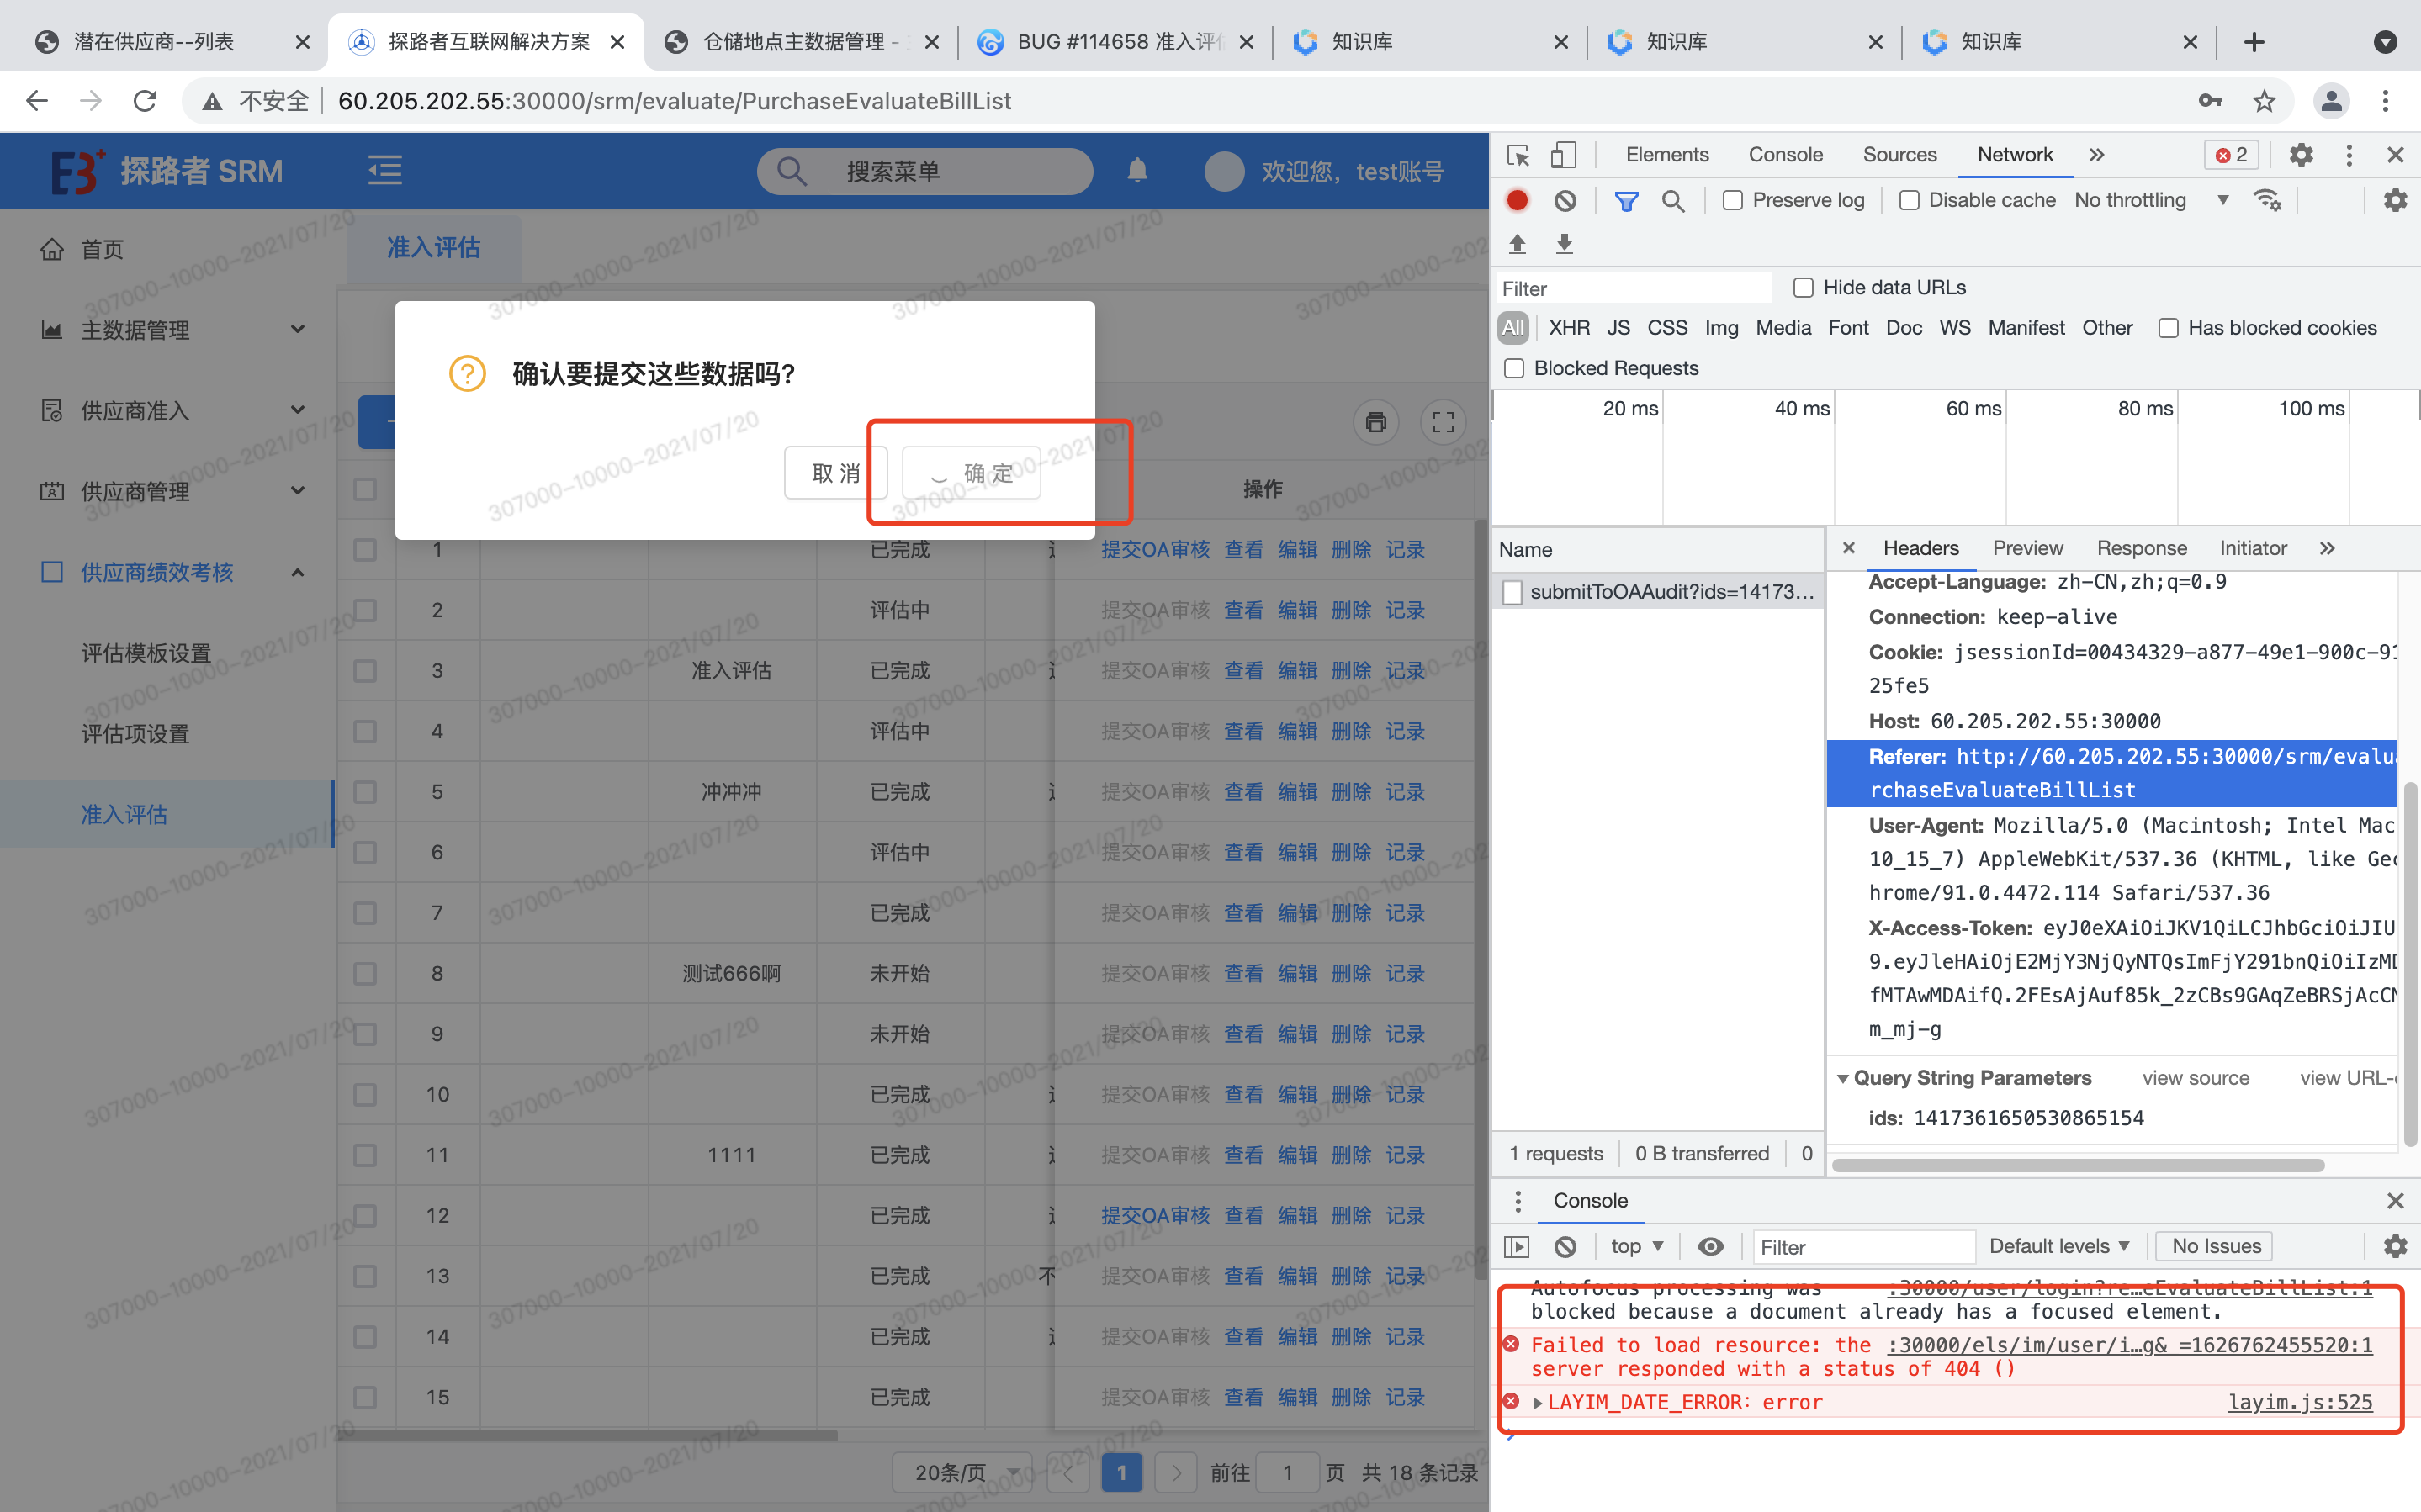2421x1512 pixels.
Task: Open the layim.js:525 source link
Action: click(x=2299, y=1402)
